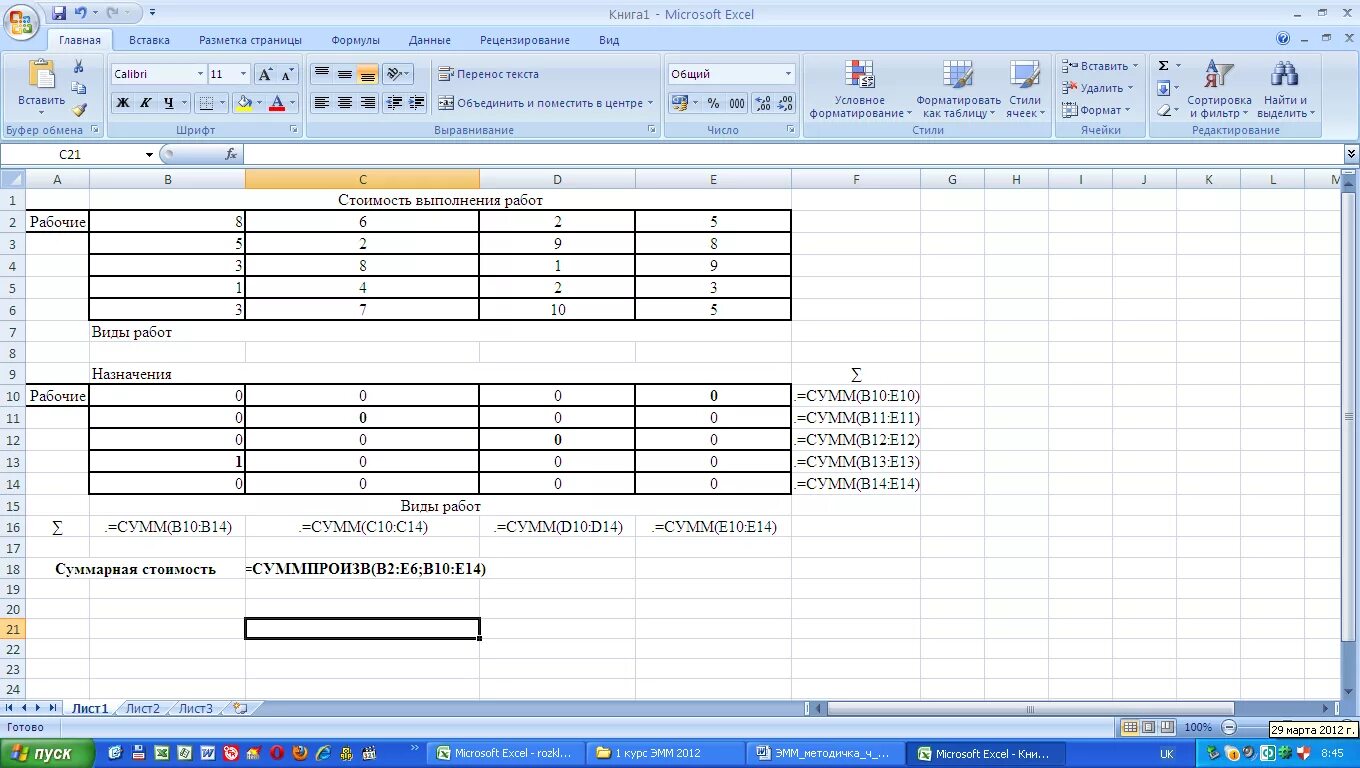Open Сортировка и фильтр menu
Viewport: 1360px width, 768px height.
(1219, 89)
